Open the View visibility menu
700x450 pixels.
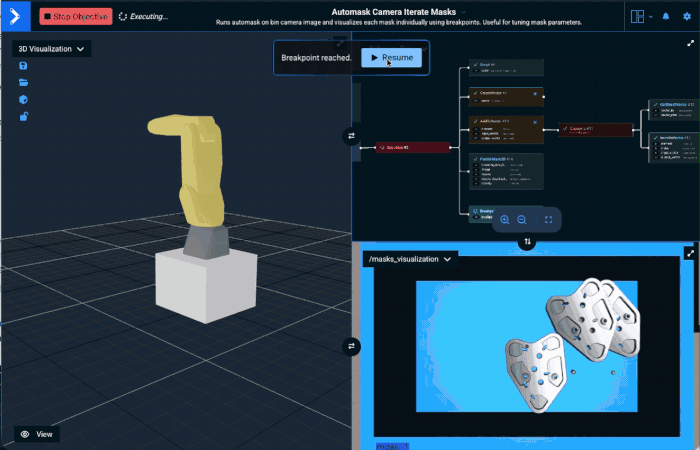pyautogui.click(x=37, y=434)
